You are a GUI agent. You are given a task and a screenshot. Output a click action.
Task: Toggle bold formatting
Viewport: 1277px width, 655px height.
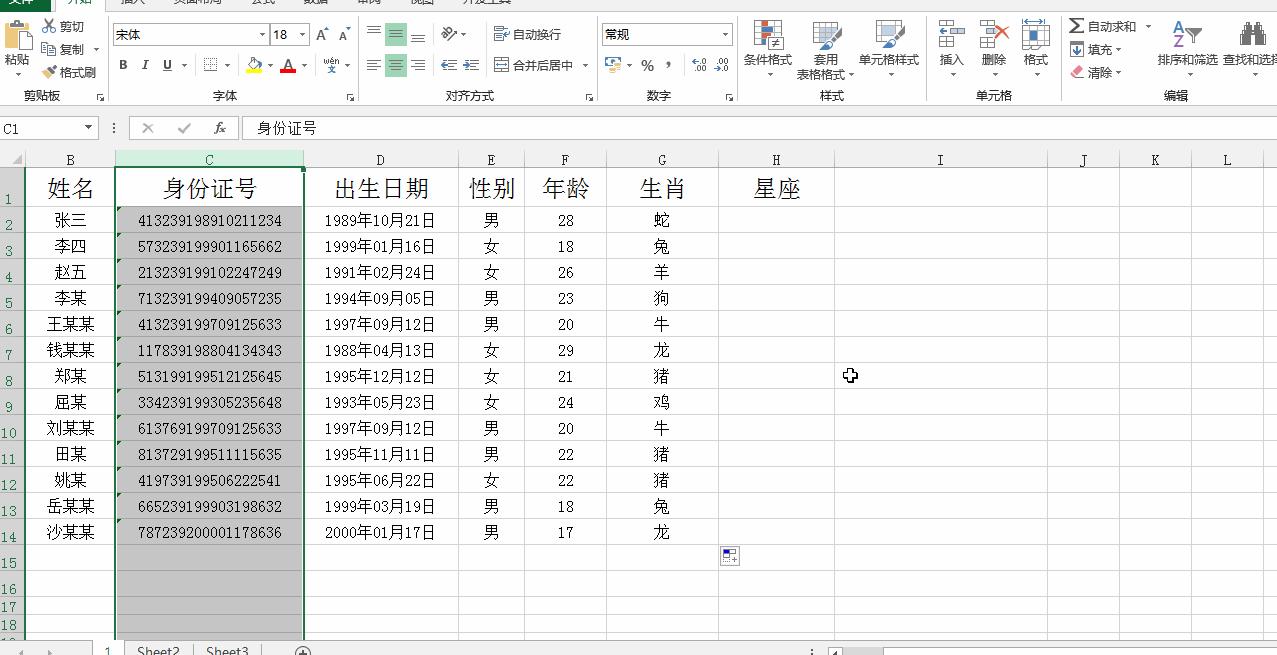(x=123, y=64)
